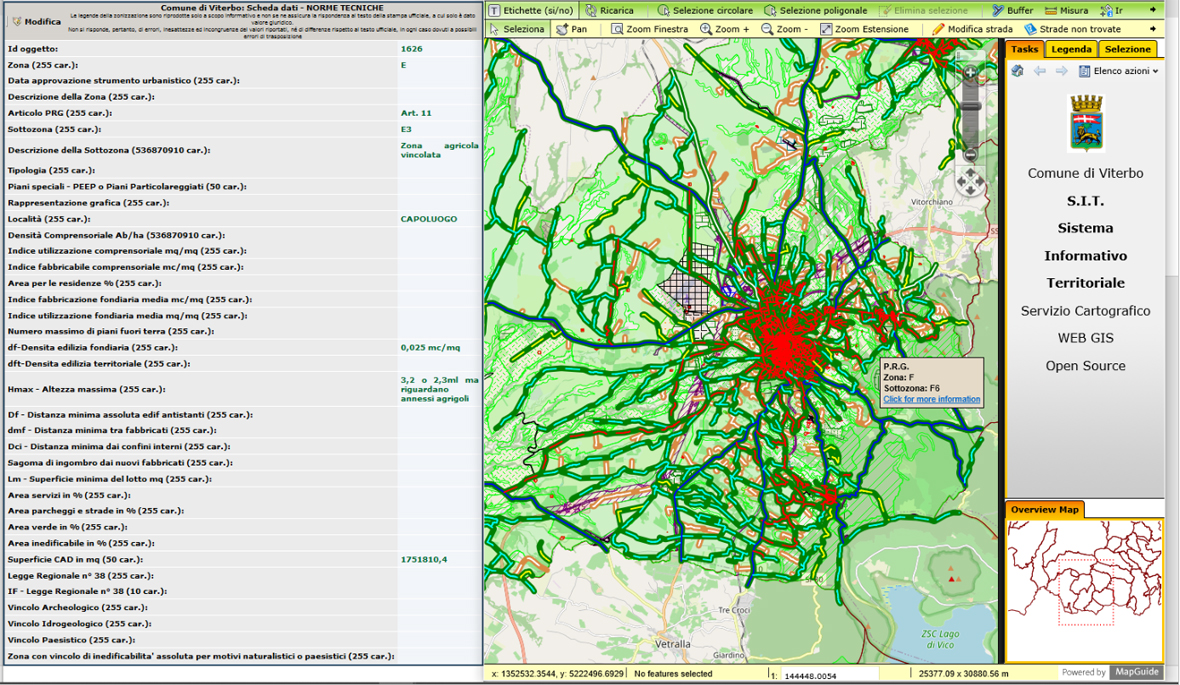Click the greyed Elimina selezione button
Viewport: 1180px width, 685px height.
[x=923, y=11]
